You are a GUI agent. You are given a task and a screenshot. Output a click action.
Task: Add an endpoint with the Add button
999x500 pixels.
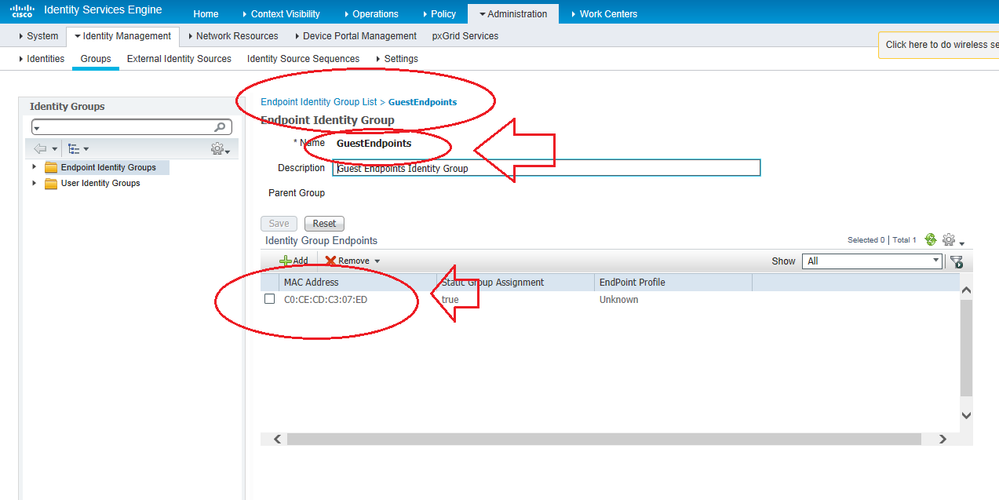tap(294, 261)
